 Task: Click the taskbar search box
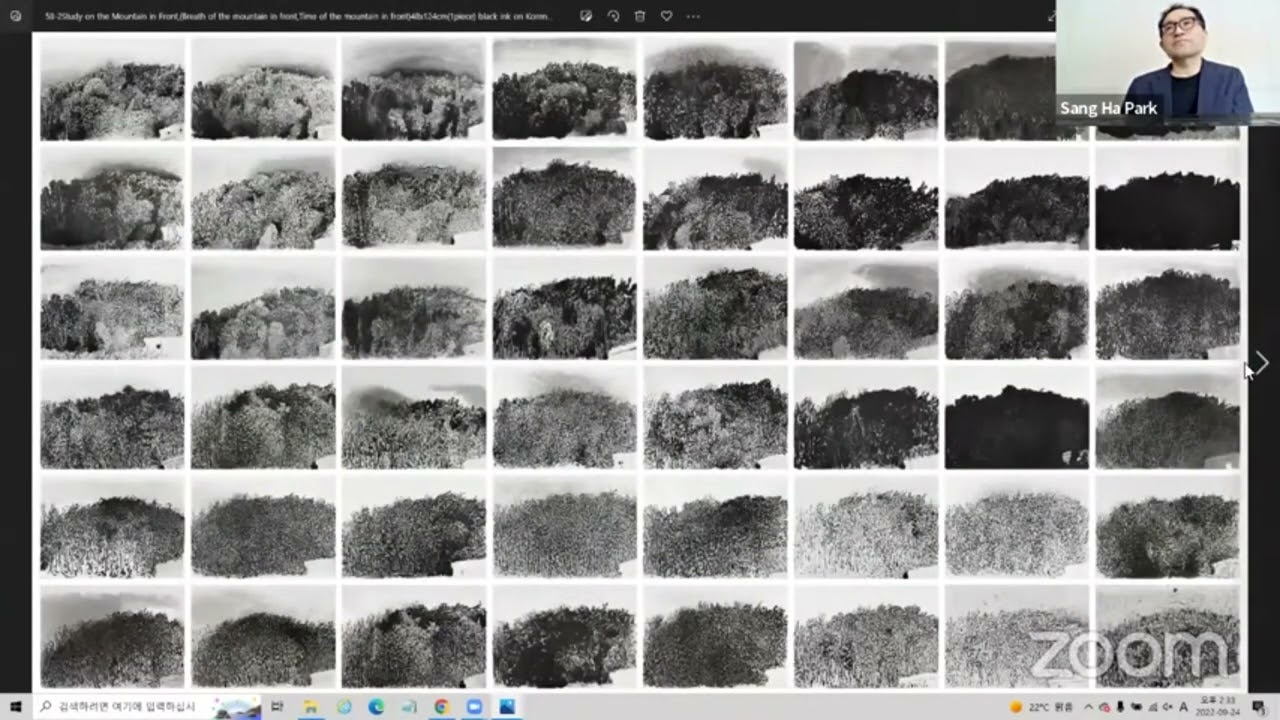[147, 707]
